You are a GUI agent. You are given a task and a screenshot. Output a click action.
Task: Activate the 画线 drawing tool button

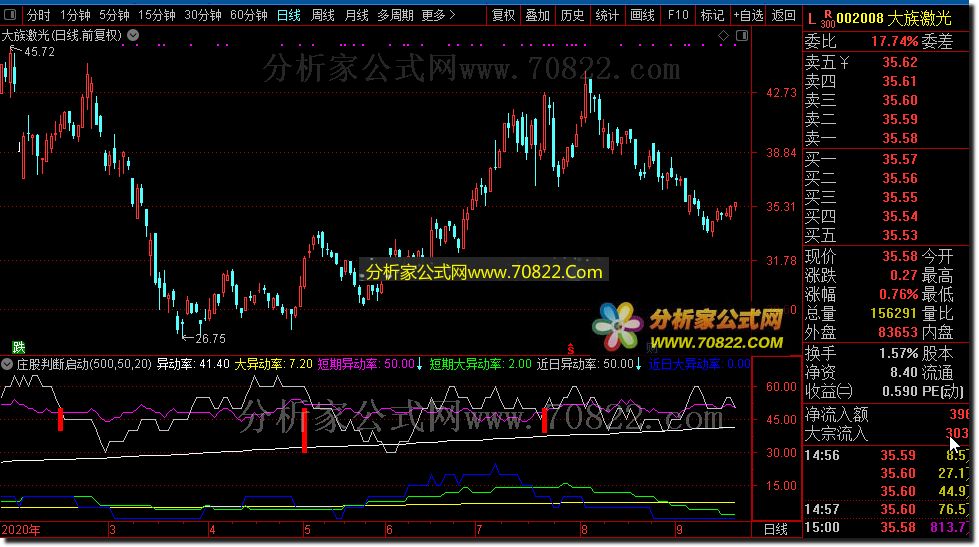coord(642,14)
